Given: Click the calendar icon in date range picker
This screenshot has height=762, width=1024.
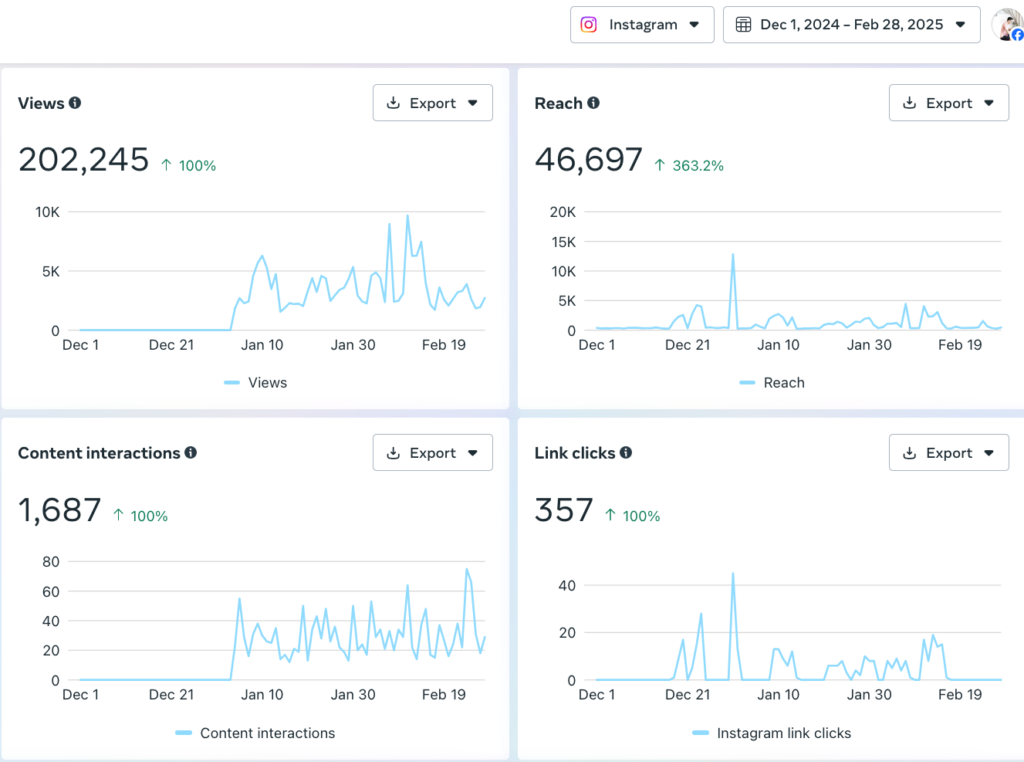Looking at the screenshot, I should coord(743,25).
